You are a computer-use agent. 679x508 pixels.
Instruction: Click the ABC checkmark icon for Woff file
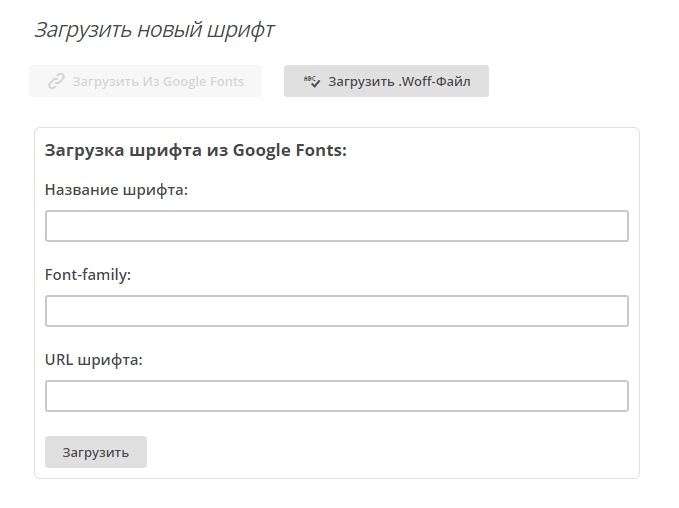[311, 82]
